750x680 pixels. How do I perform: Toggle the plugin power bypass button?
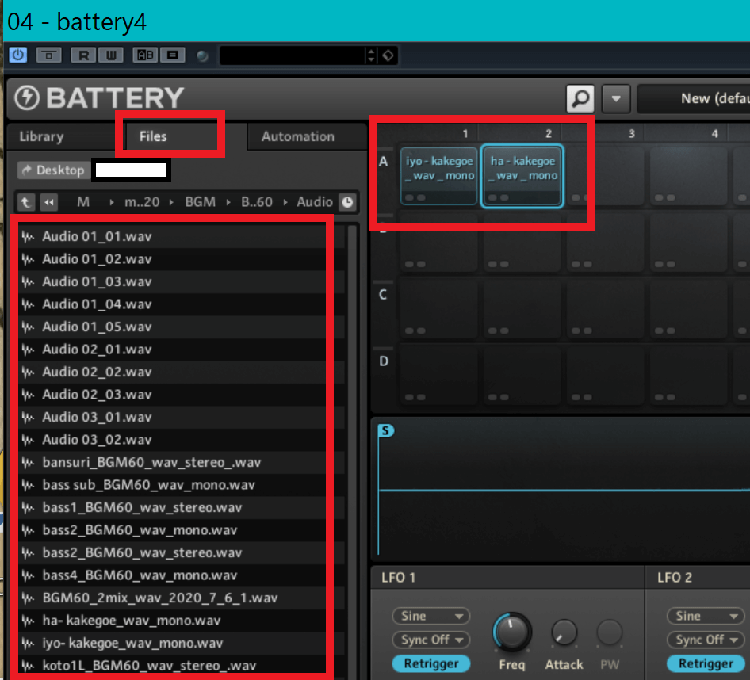coord(18,55)
